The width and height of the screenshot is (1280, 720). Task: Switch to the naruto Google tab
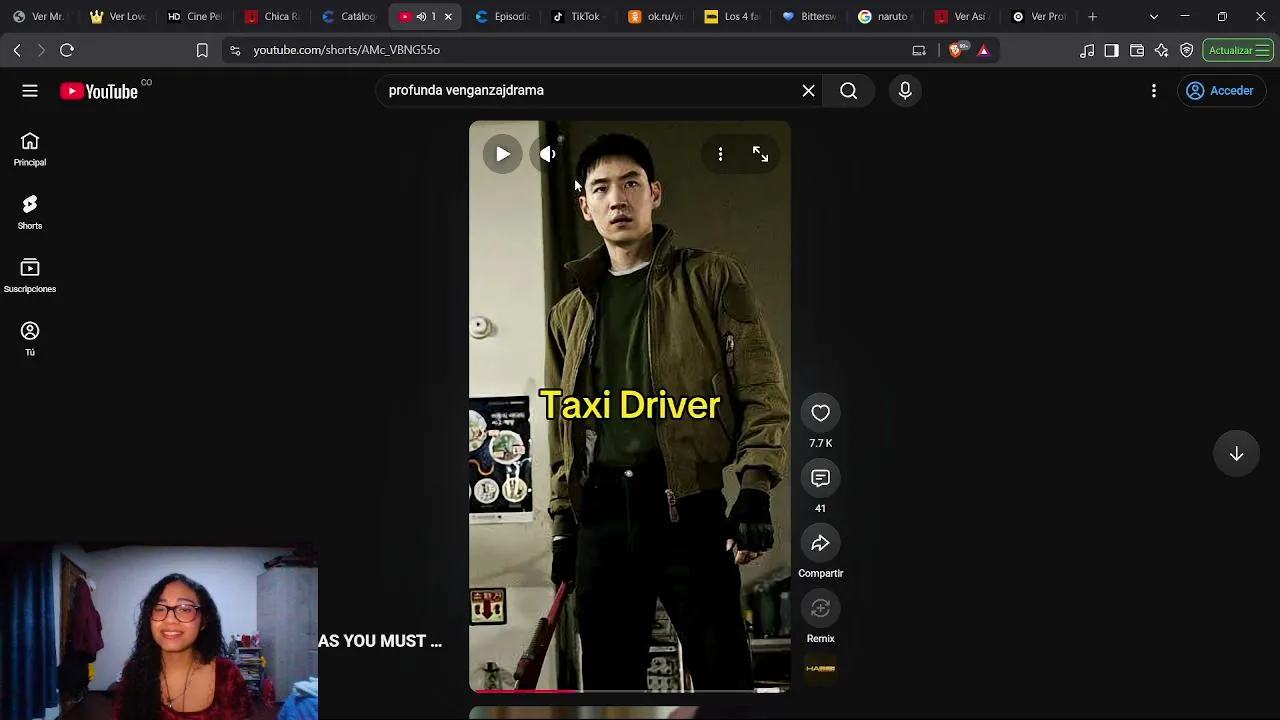pos(886,17)
